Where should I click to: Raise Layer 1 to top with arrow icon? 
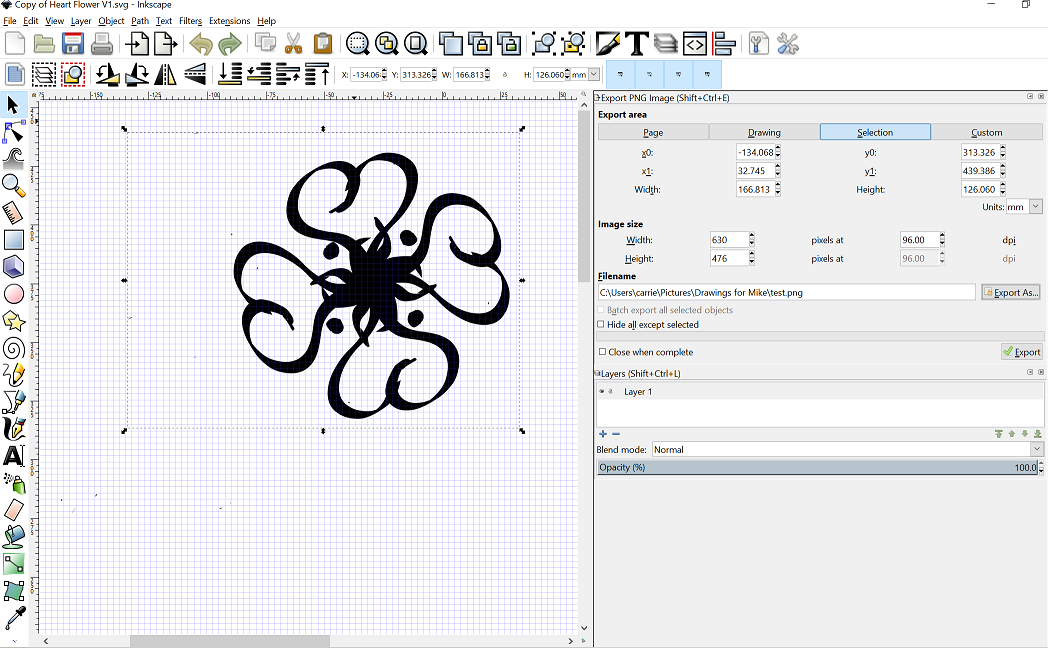(x=998, y=434)
